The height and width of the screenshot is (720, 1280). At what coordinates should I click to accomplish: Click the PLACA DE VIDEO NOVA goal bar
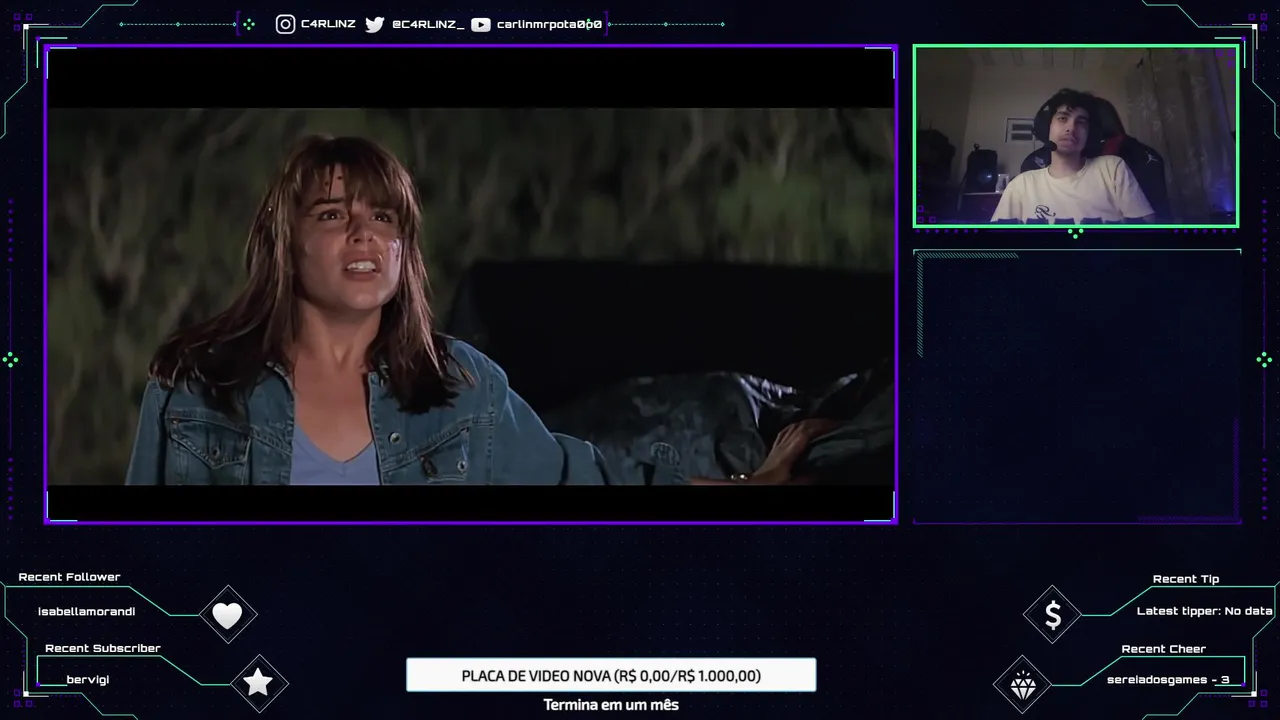(x=611, y=675)
